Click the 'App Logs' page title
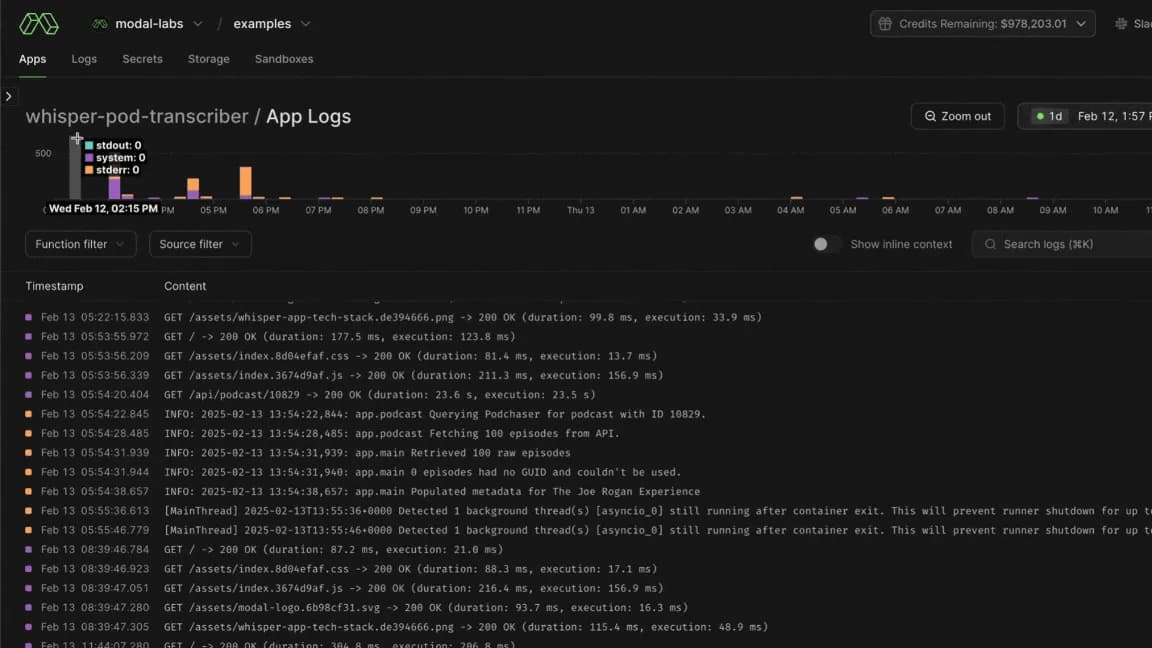 point(309,116)
